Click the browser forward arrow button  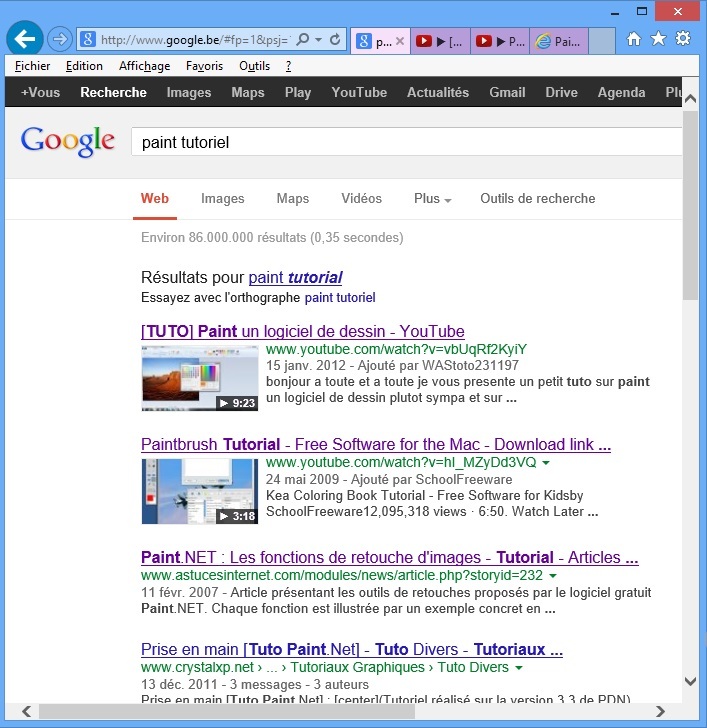pyautogui.click(x=60, y=39)
